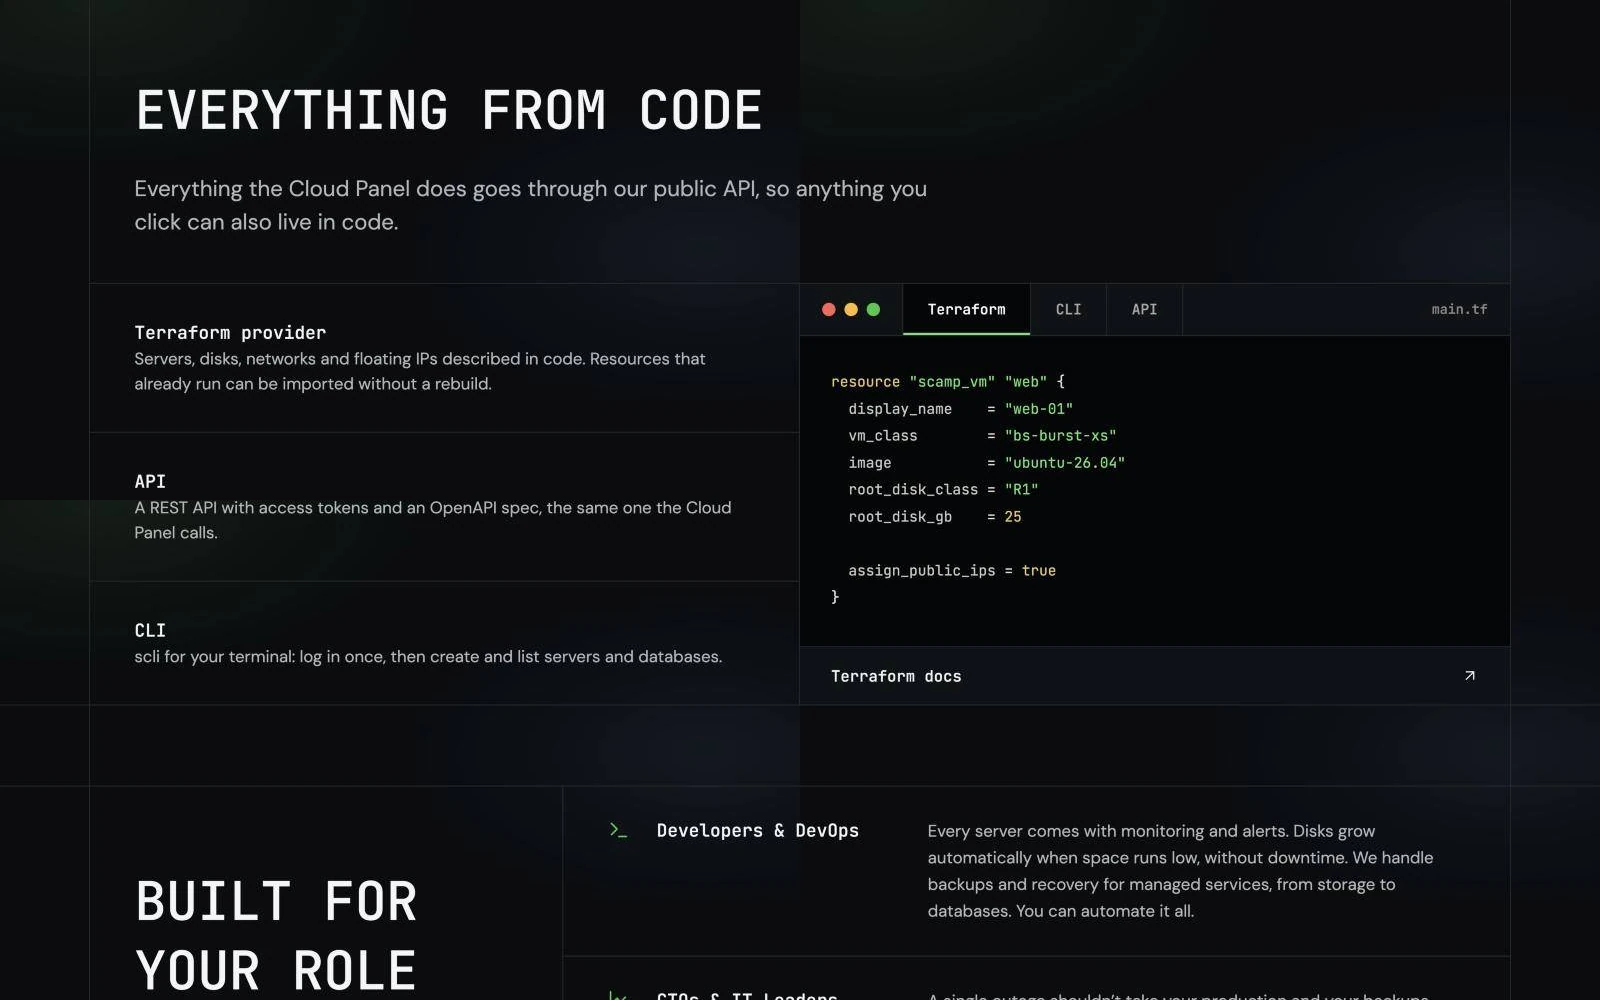Select the API feature row heading
Screen dimensions: 1600x1000
point(150,481)
